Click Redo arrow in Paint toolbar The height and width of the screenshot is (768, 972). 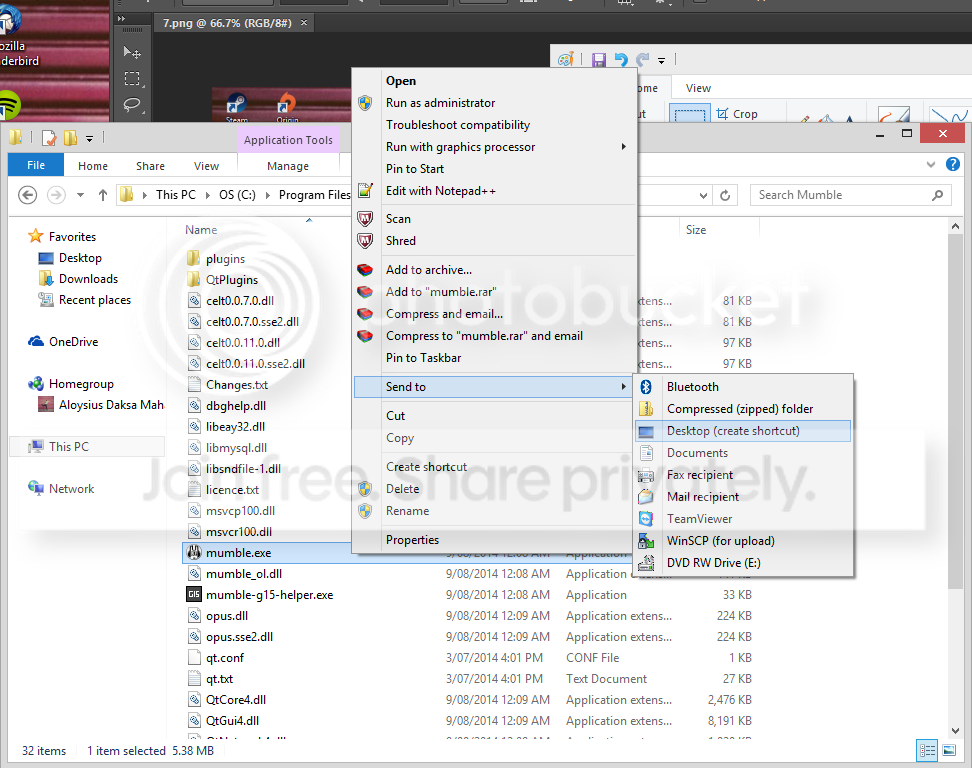(642, 60)
